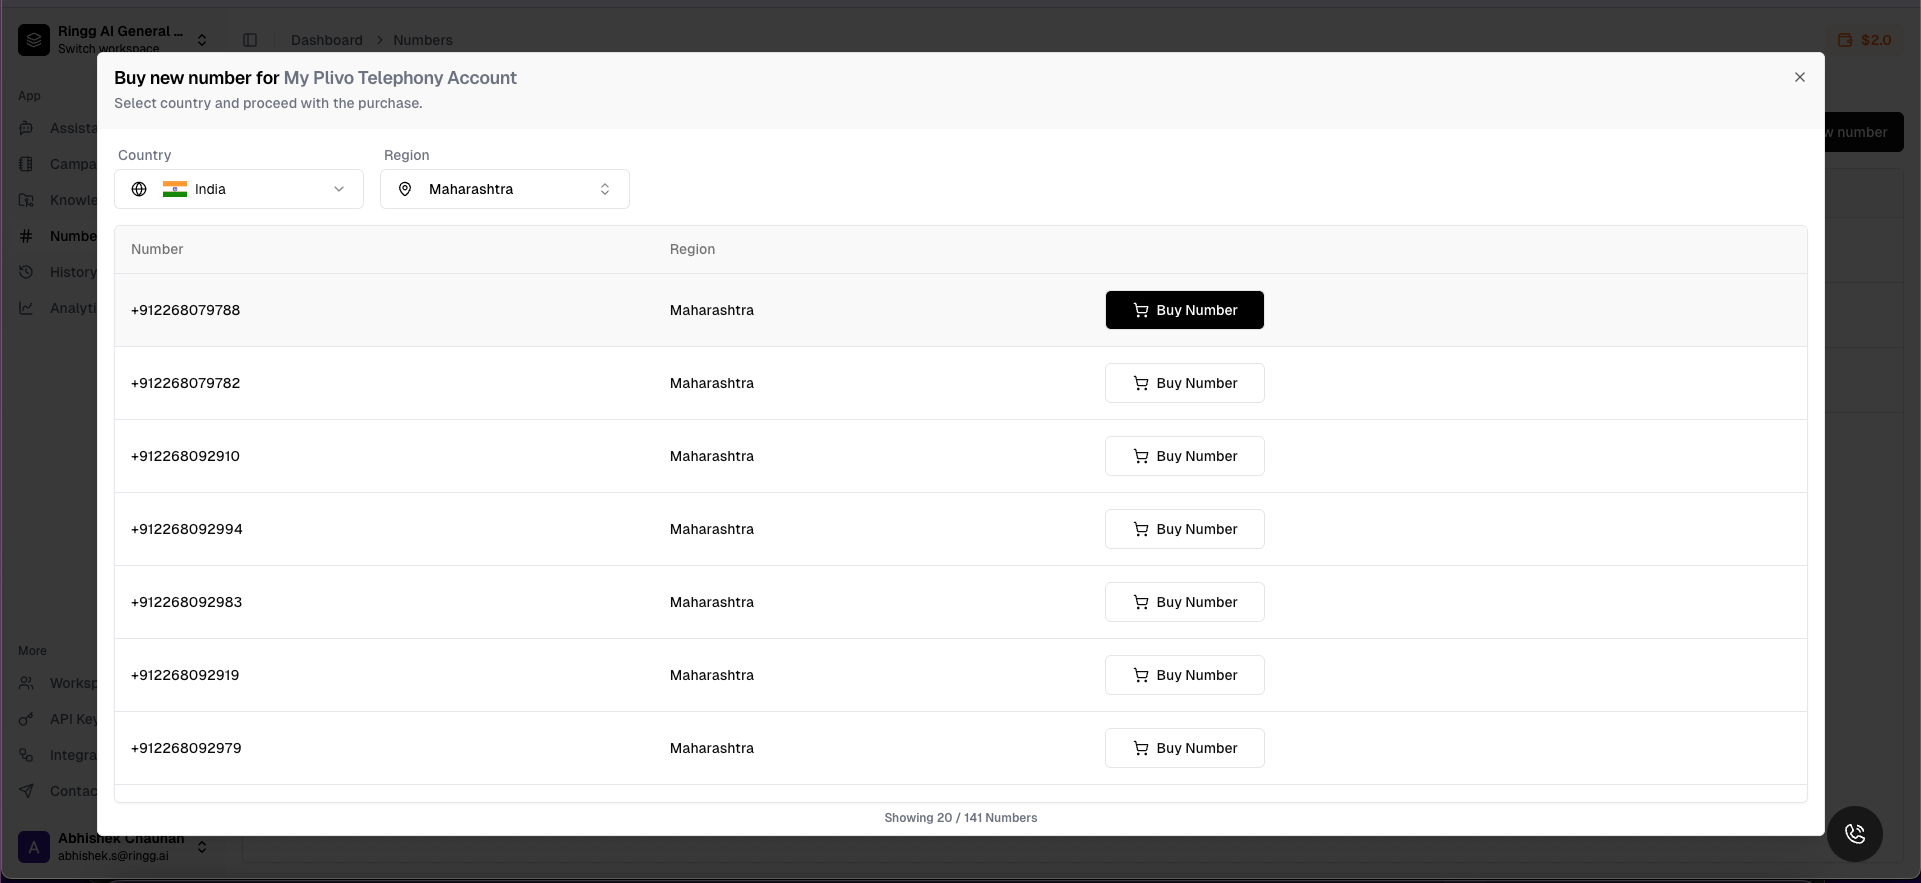
Task: Buy number +912268092919
Action: (x=1185, y=675)
